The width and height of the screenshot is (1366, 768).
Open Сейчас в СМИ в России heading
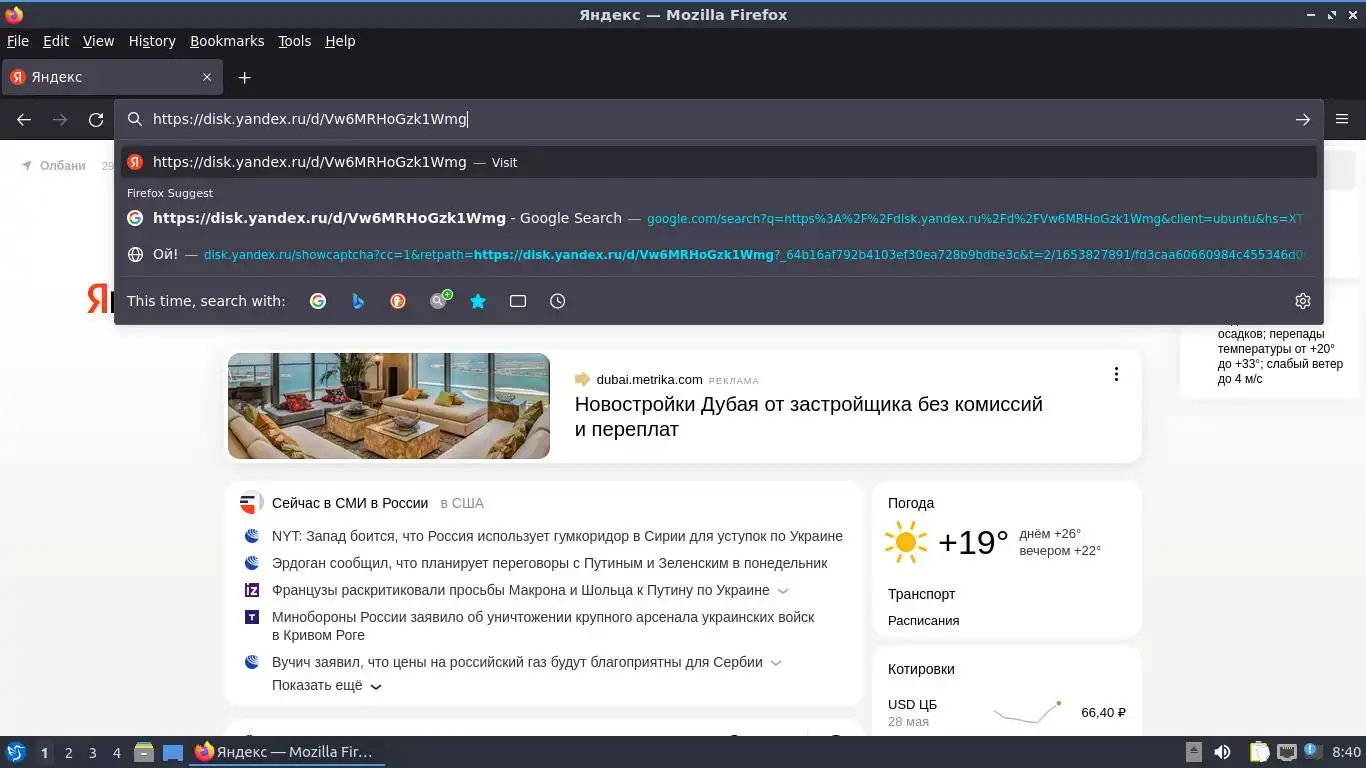coord(350,503)
